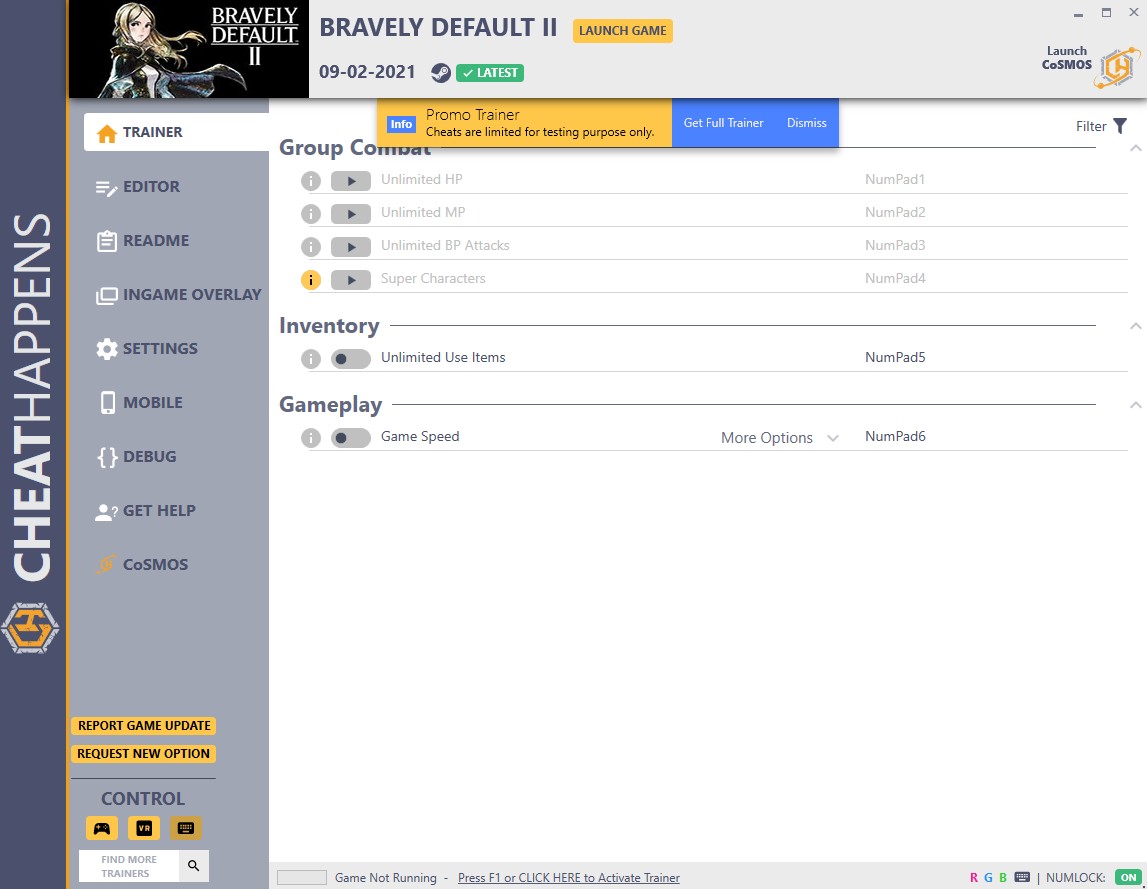This screenshot has height=889, width=1147.
Task: Click info icon for Game Speed
Action: 311,438
